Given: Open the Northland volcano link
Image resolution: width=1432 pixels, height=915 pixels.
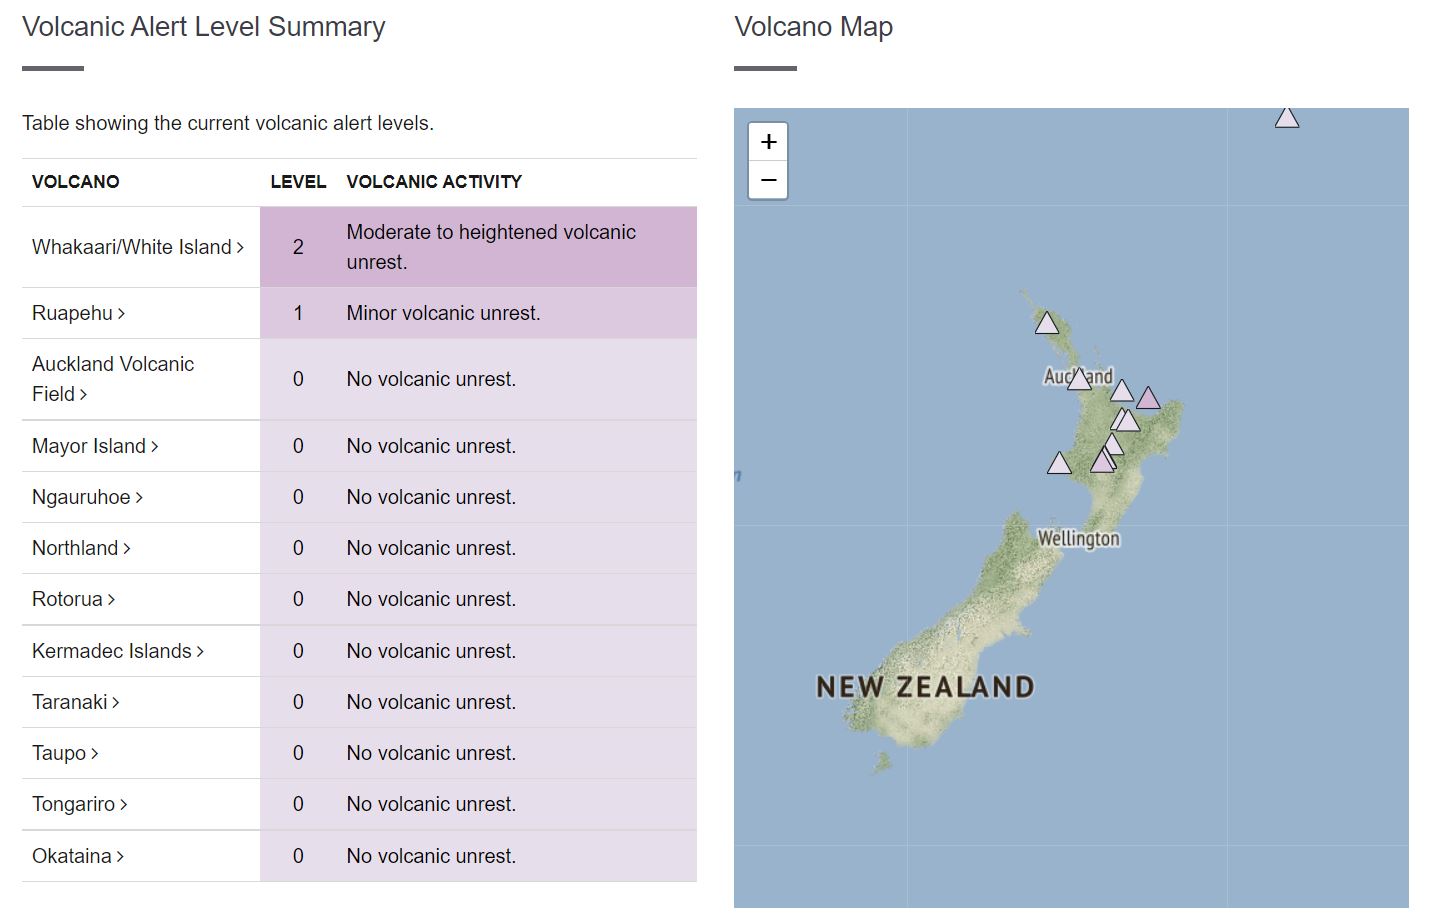Looking at the screenshot, I should coord(81,548).
